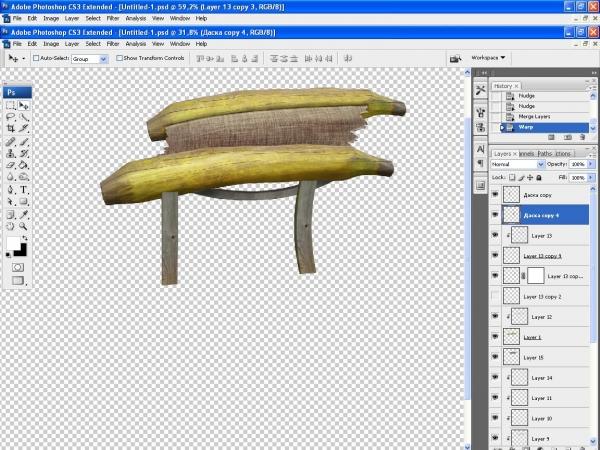
Task: Select the Rectangular Marquee tool
Action: pos(10,106)
